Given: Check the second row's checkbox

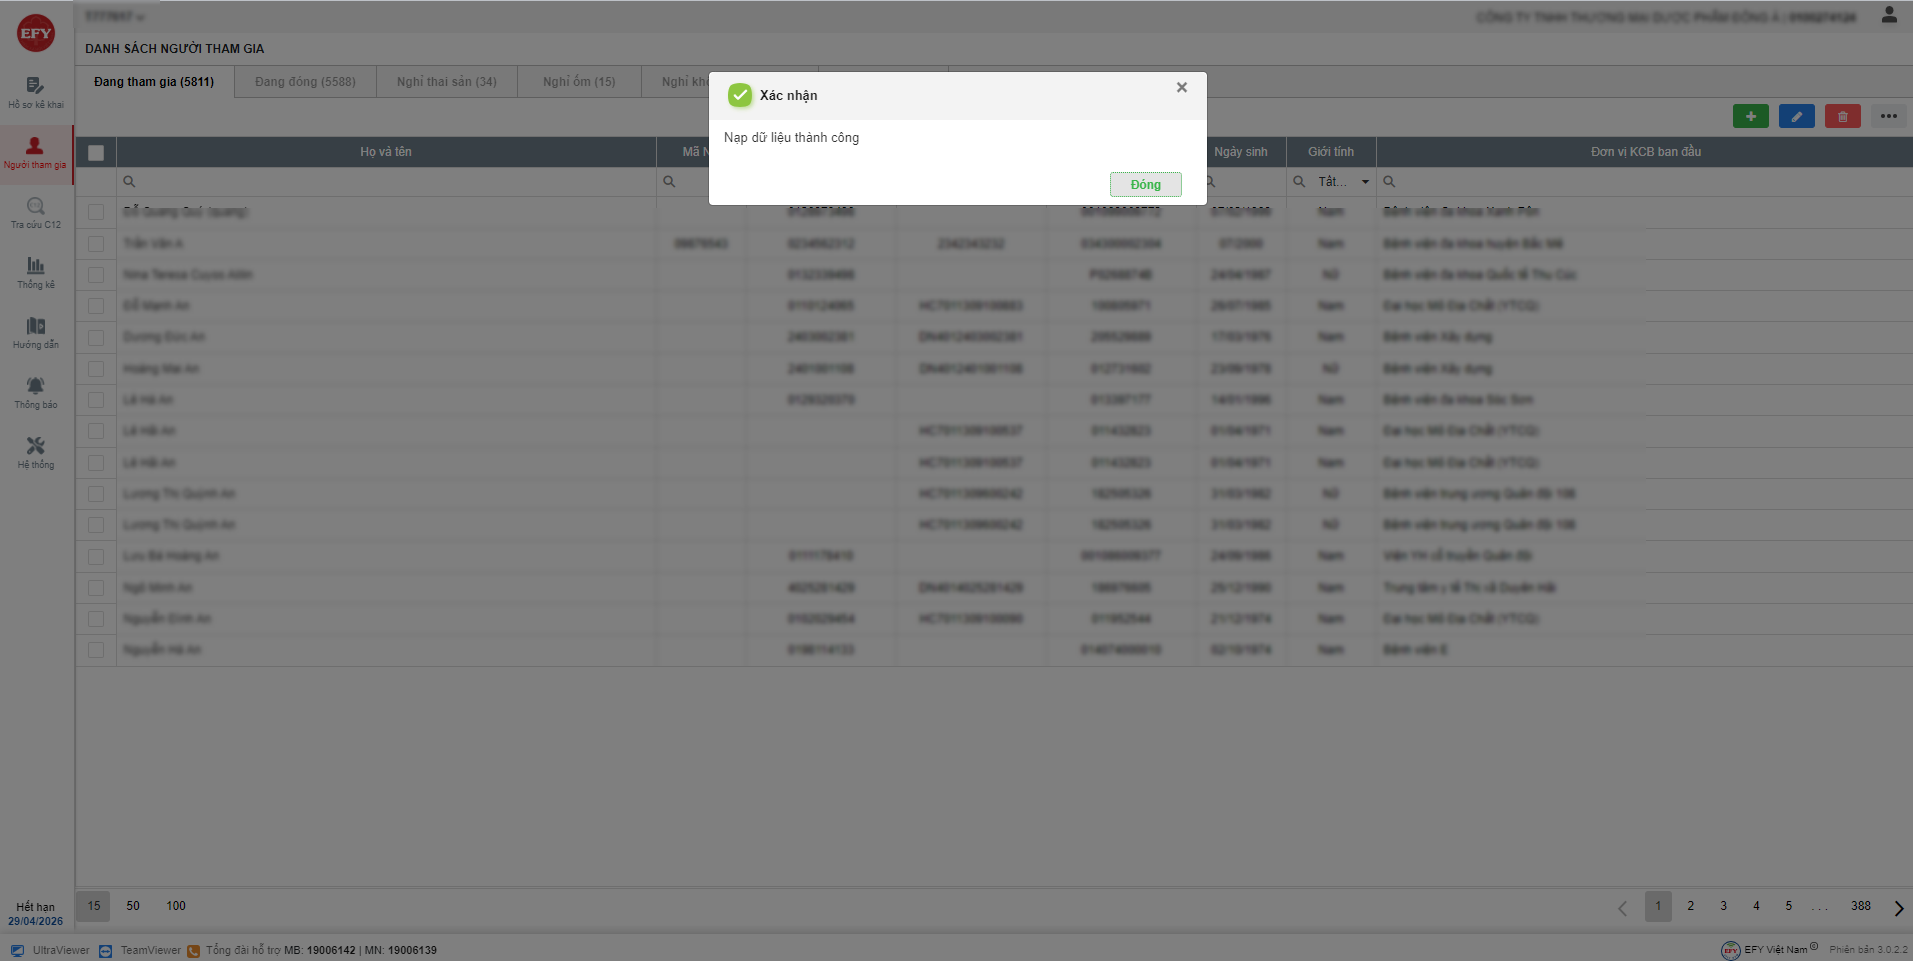Looking at the screenshot, I should click(x=96, y=243).
